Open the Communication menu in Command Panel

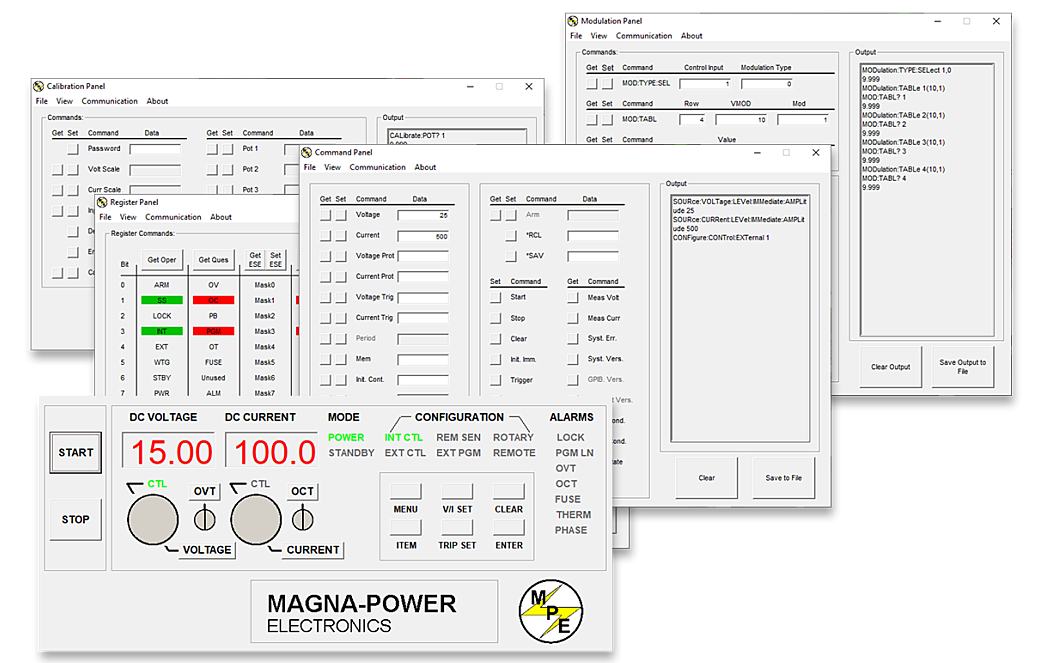[x=378, y=167]
